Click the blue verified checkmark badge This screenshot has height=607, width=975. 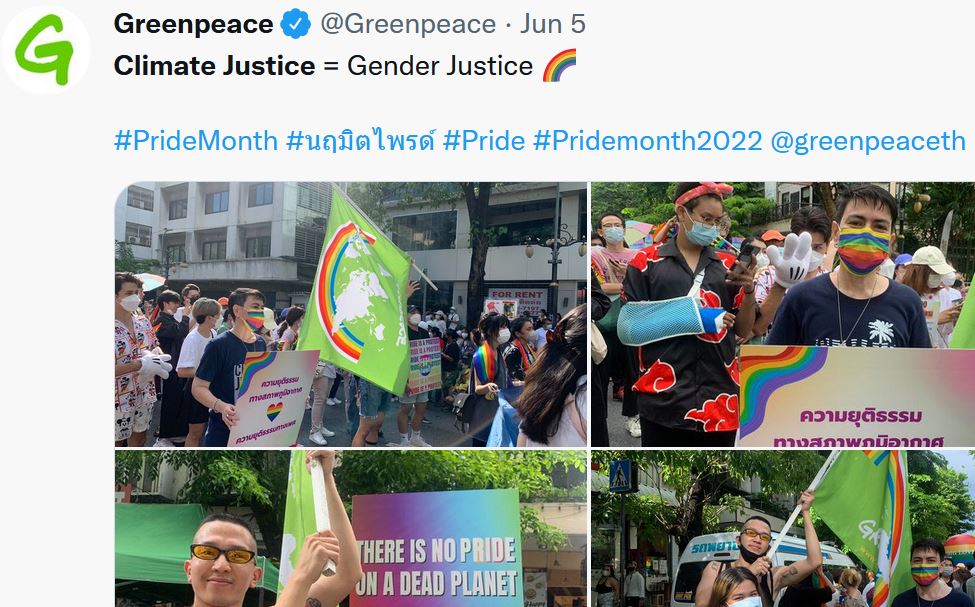pos(295,24)
